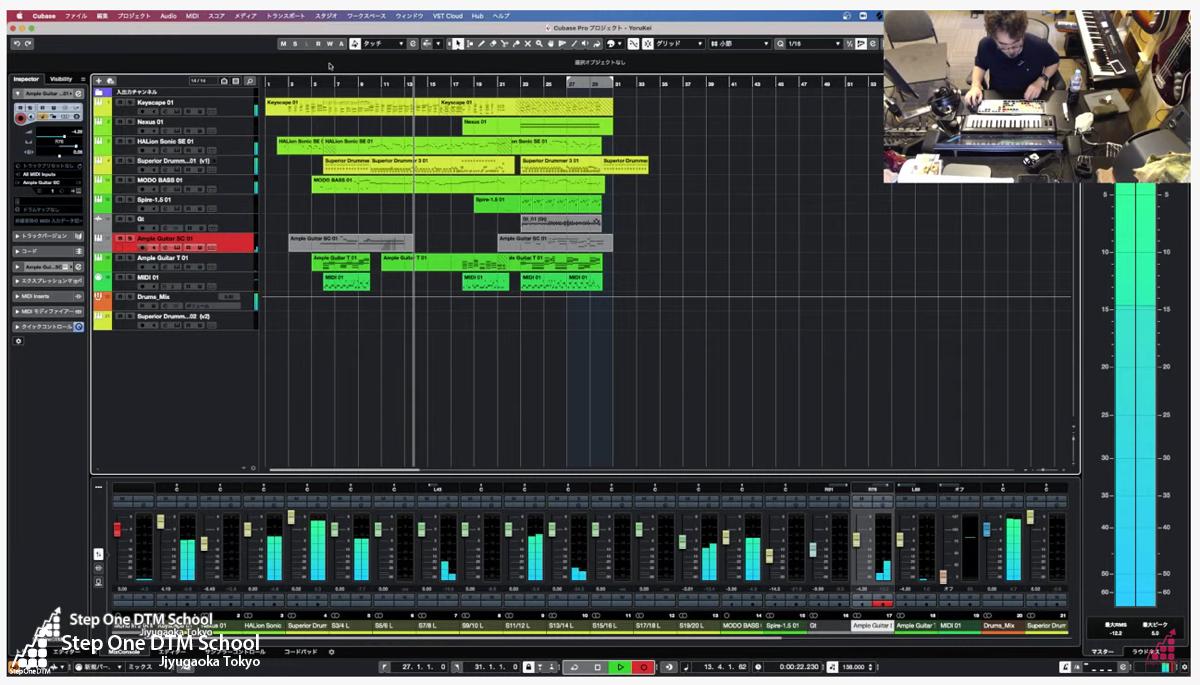Viewport: 1200px width, 685px height.
Task: Mute the Nexus 01 track
Action: [119, 122]
